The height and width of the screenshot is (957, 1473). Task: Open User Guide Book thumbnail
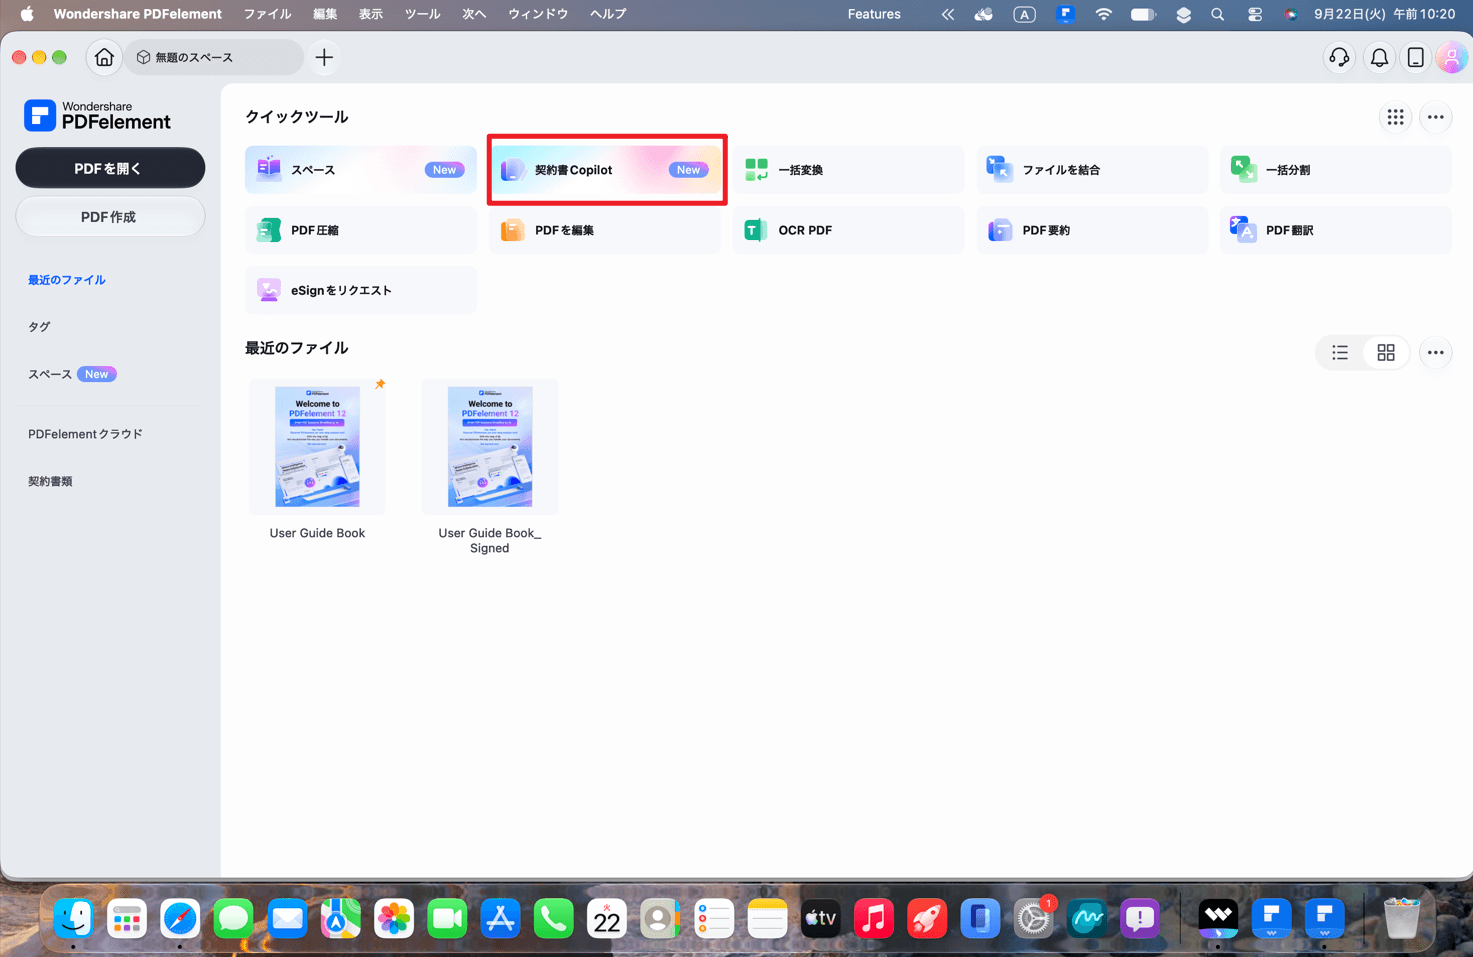click(317, 447)
